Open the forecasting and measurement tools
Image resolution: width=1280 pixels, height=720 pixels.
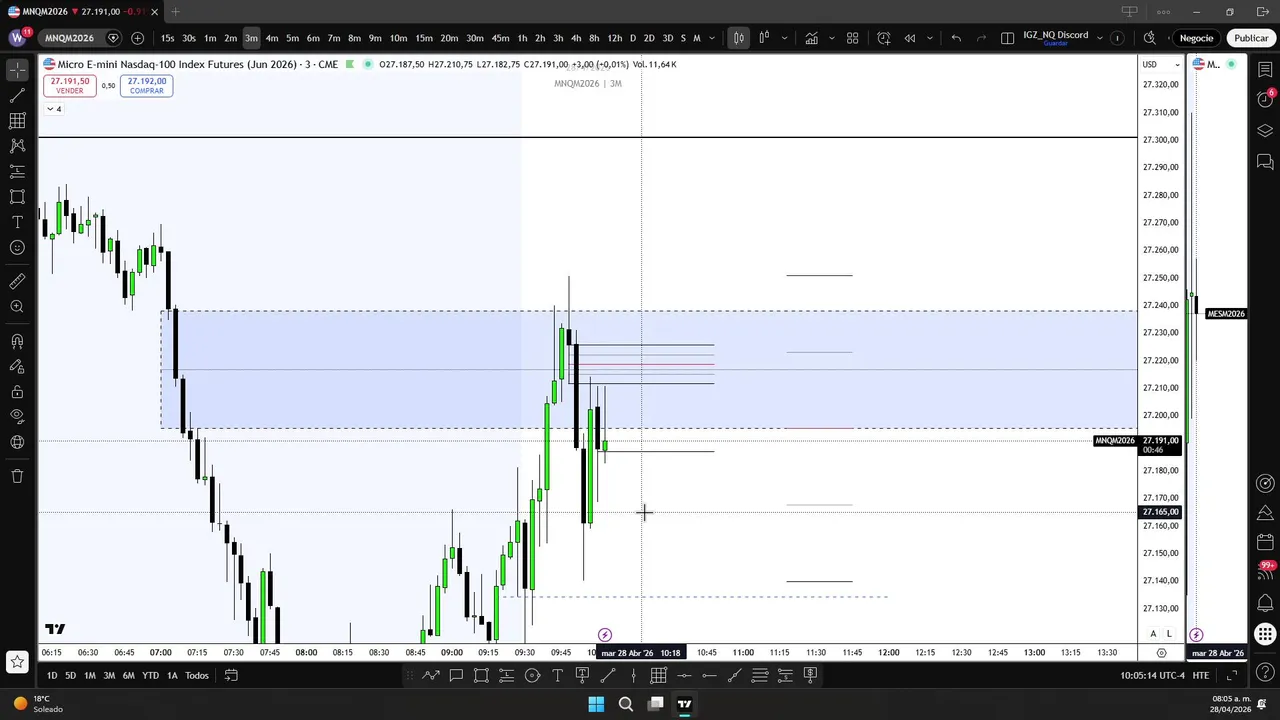pos(17,171)
